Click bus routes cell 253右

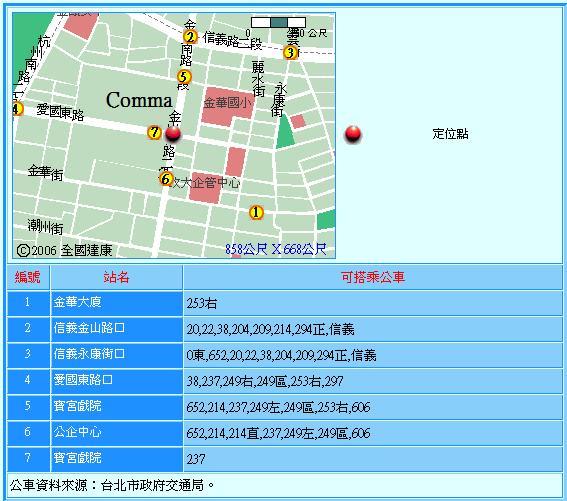[373, 303]
